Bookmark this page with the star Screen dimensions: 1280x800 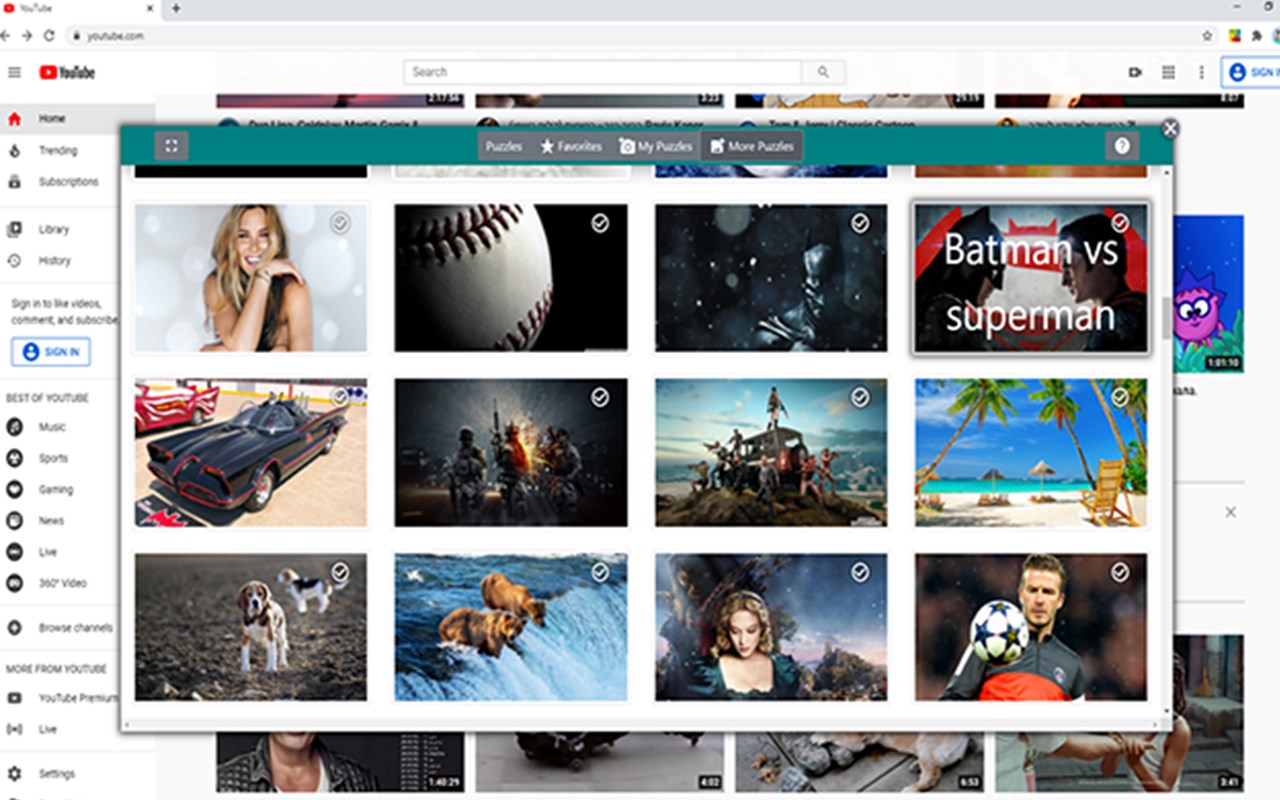point(1207,35)
